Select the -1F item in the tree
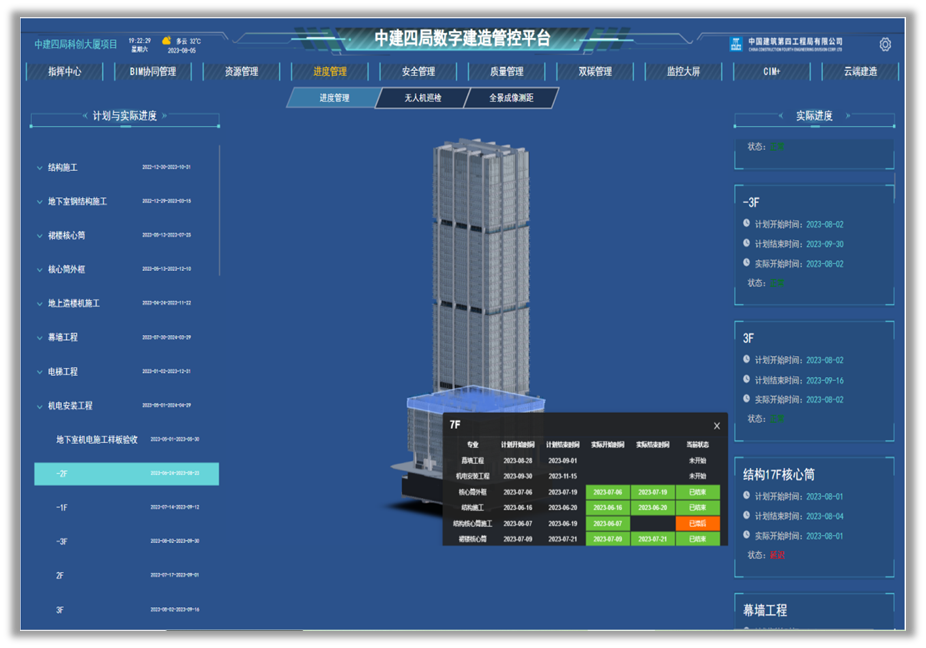This screenshot has width=926, height=648. coord(62,508)
